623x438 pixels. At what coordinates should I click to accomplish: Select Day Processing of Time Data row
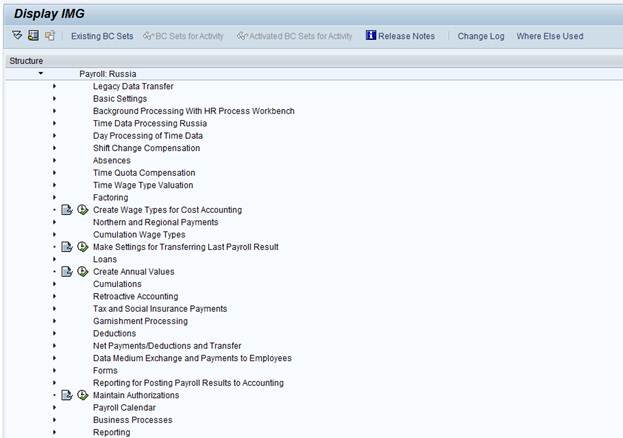coord(148,136)
